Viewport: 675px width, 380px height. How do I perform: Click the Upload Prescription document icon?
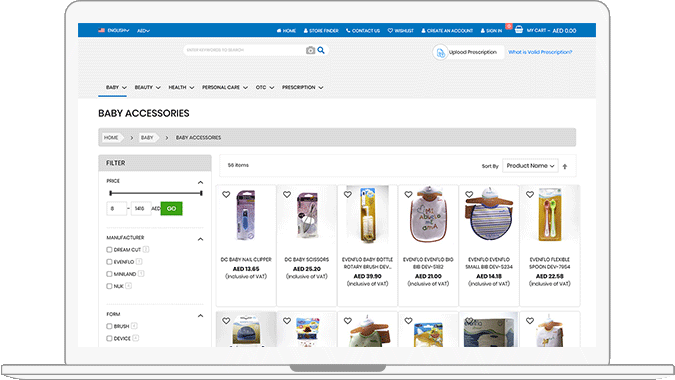click(x=440, y=53)
